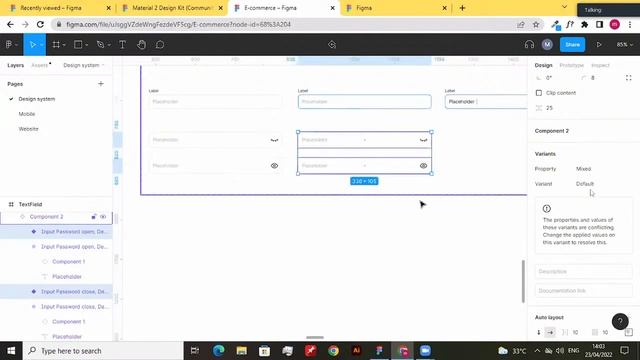The image size is (640, 360).
Task: Open the Design system page dropdown
Action: coord(84,65)
